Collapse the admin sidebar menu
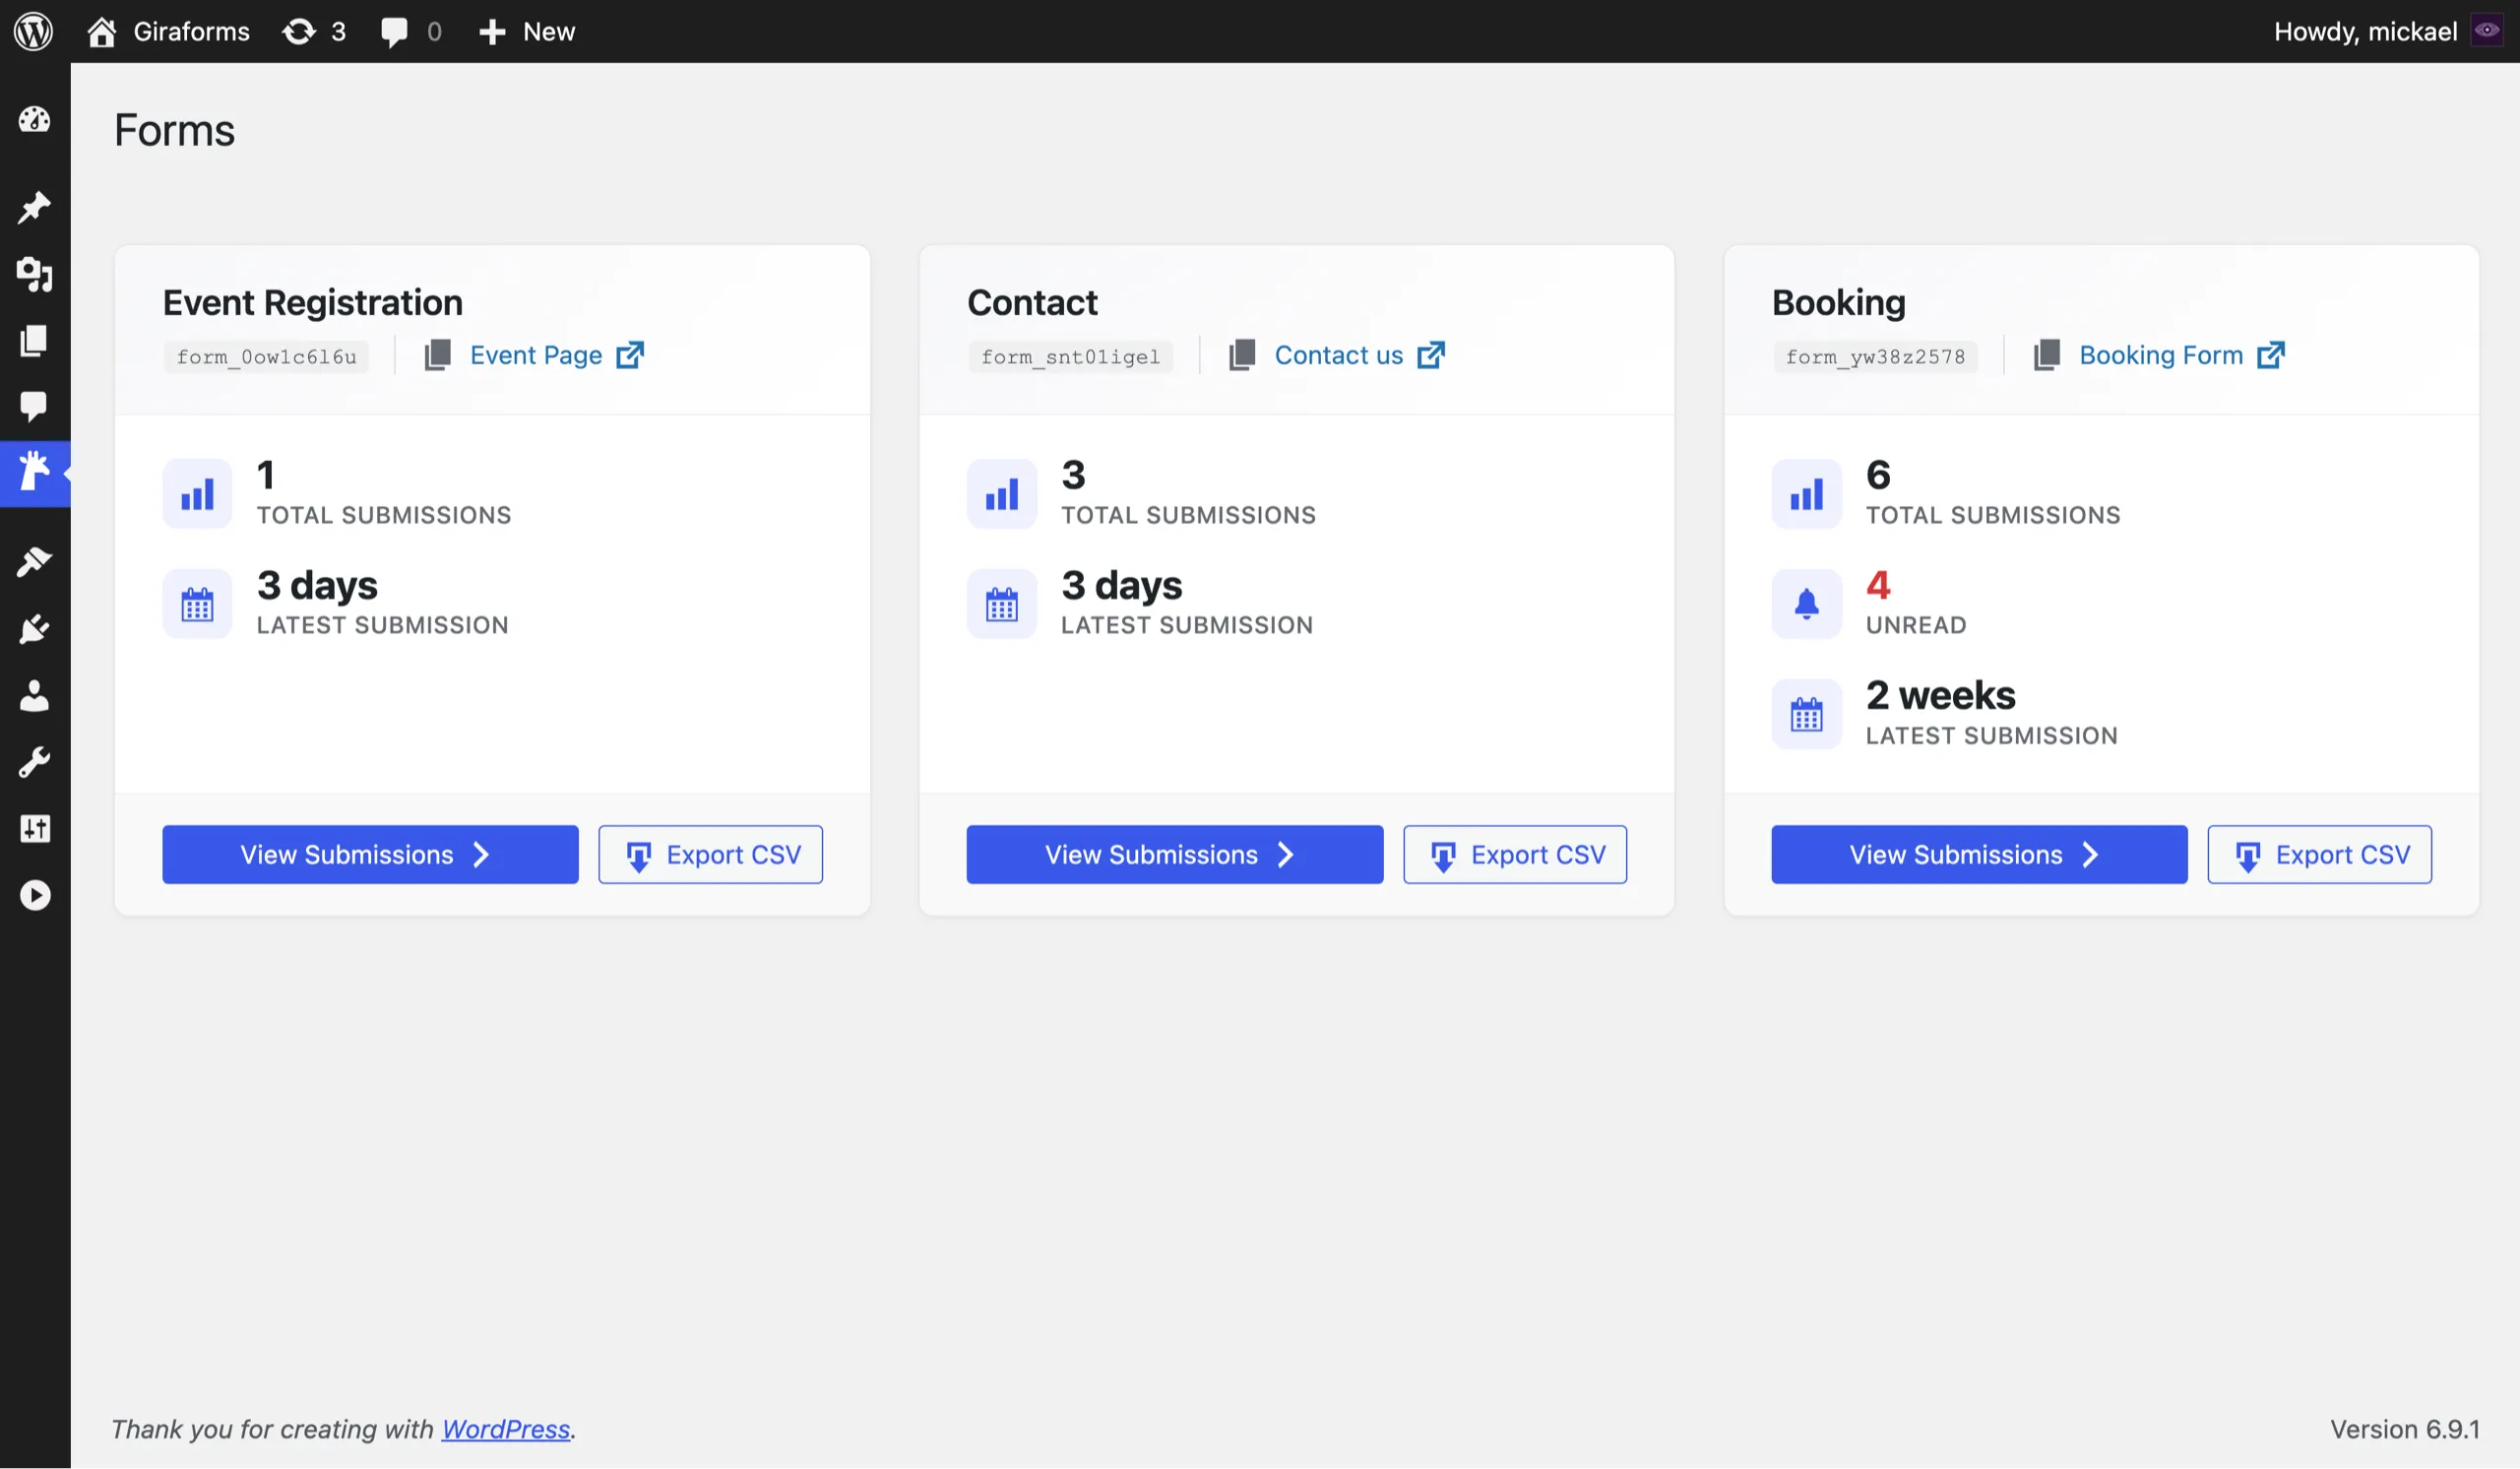This screenshot has height=1469, width=2520. (34, 895)
